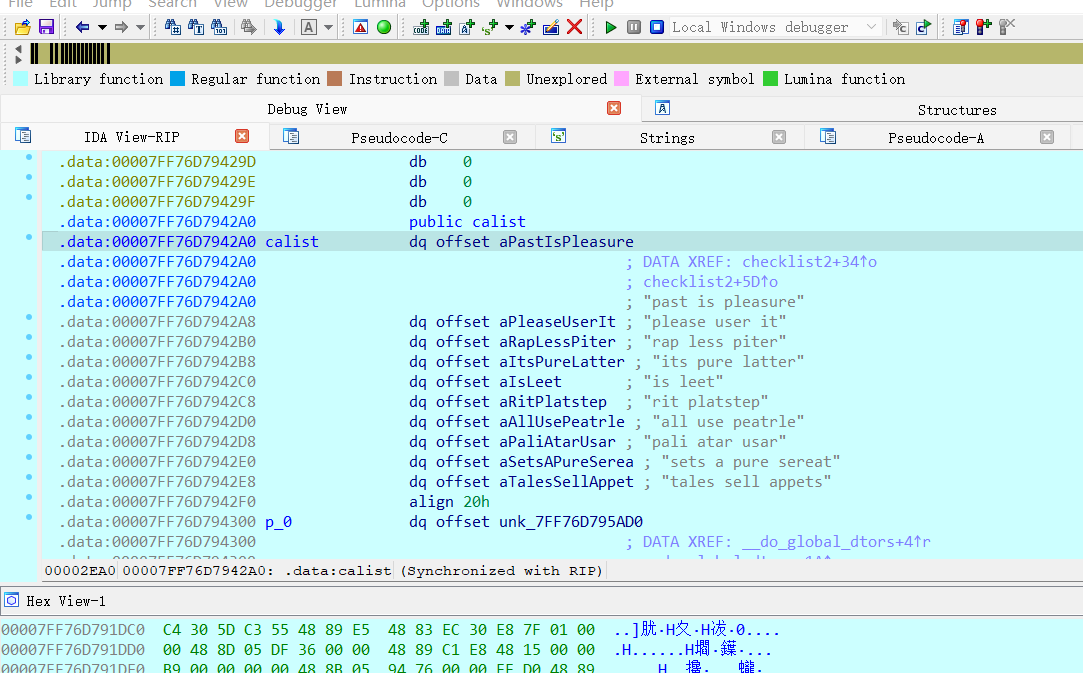Screen dimensions: 1083x673
Task: Click the search next grayed binoculars icon
Action: [x=249, y=27]
